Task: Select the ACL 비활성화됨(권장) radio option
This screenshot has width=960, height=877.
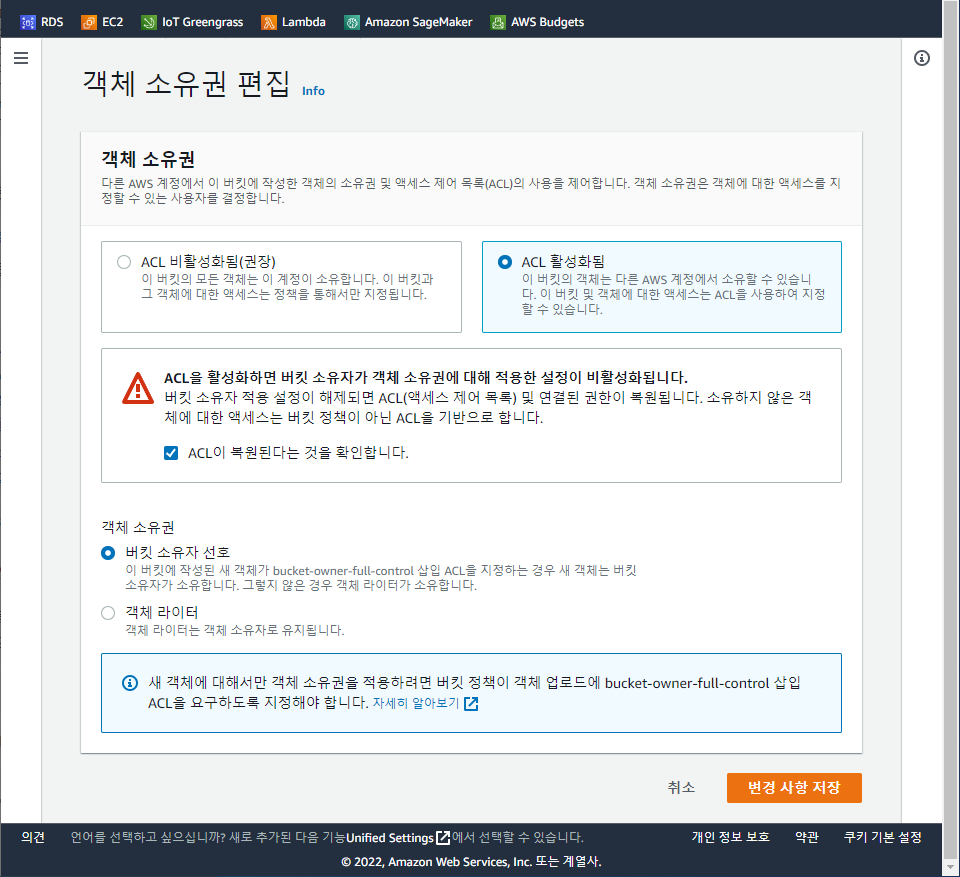Action: [124, 262]
